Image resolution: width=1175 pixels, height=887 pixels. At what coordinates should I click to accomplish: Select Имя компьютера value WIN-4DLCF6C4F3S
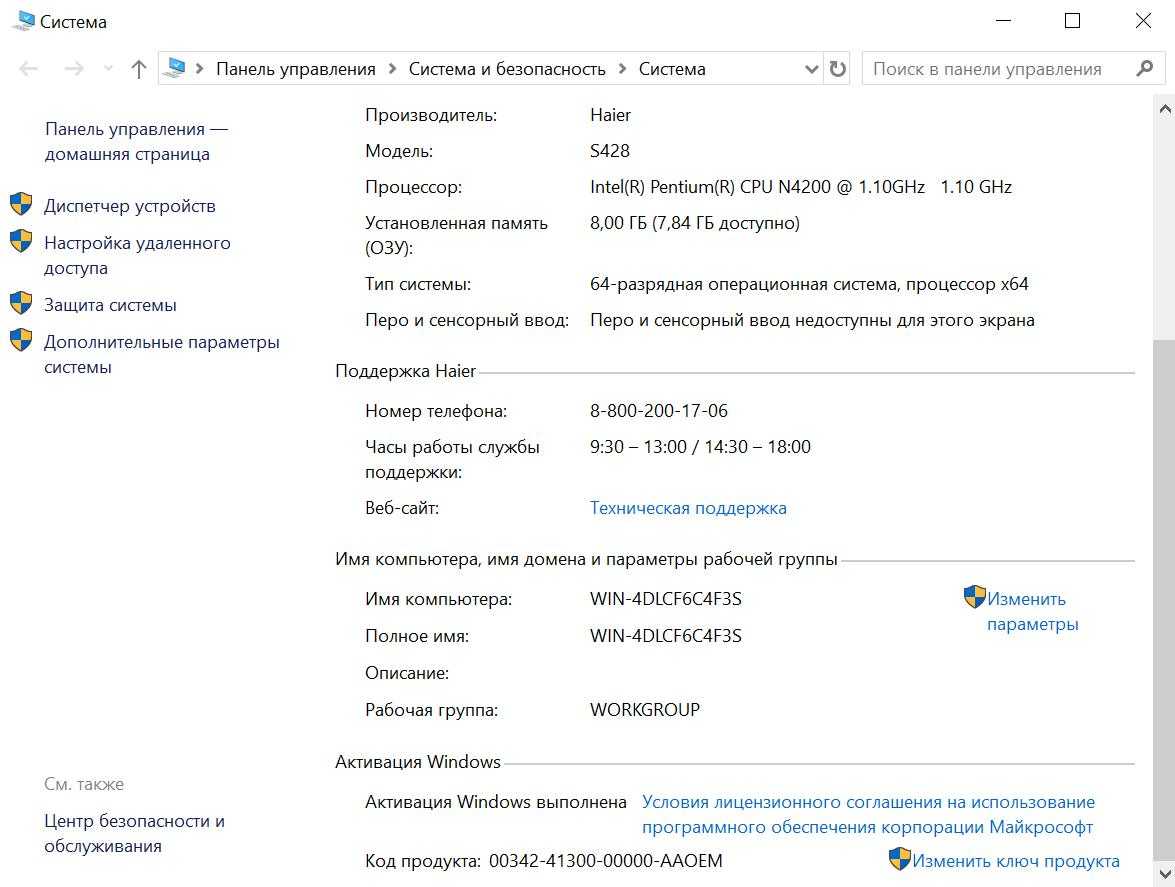pos(665,599)
